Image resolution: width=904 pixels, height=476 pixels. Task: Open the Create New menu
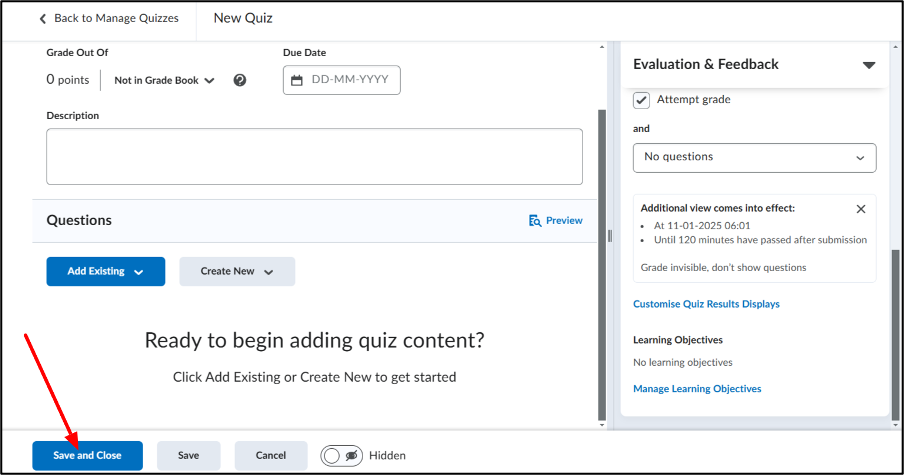[x=237, y=271]
